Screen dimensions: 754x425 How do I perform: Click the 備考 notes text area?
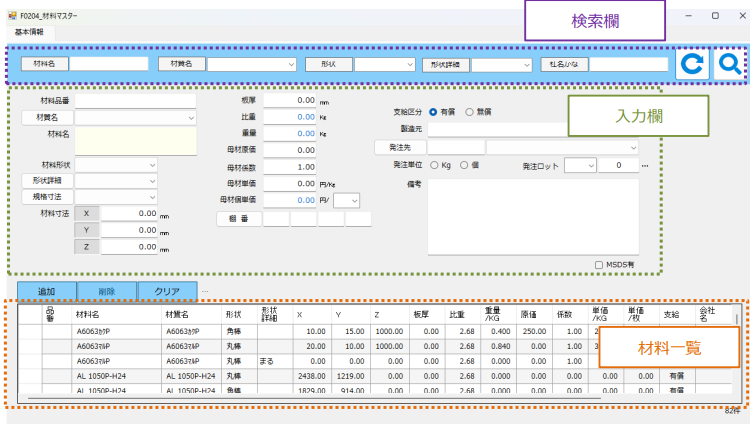pos(533,216)
